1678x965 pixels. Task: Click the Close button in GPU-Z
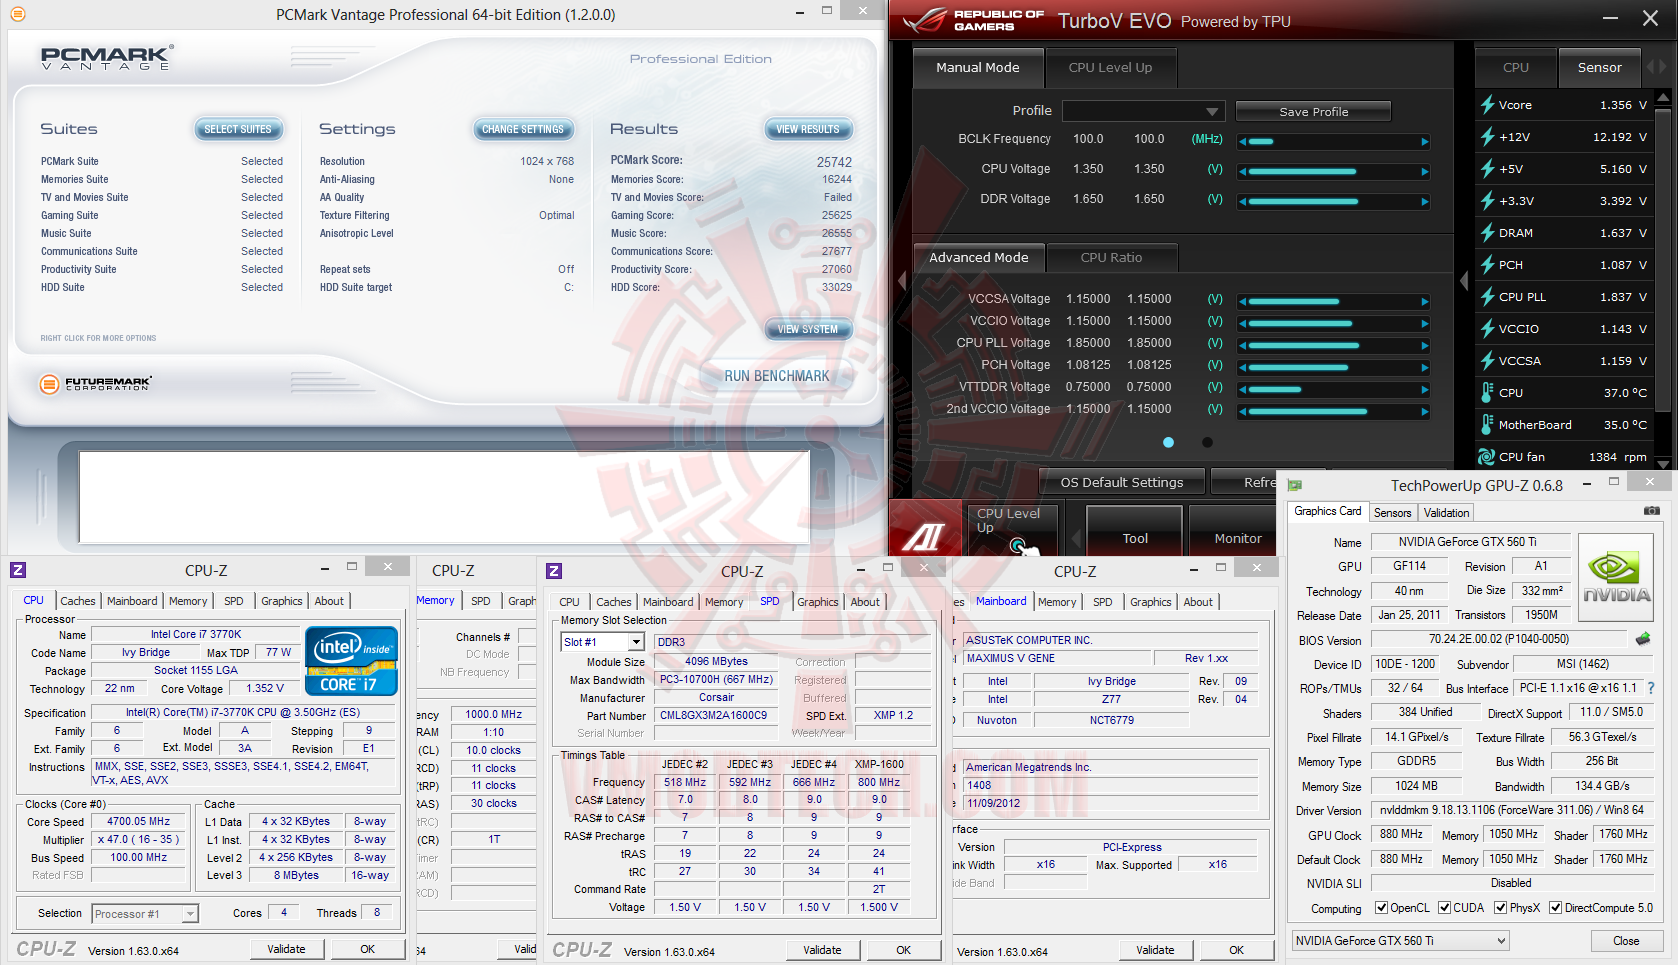[1626, 941]
